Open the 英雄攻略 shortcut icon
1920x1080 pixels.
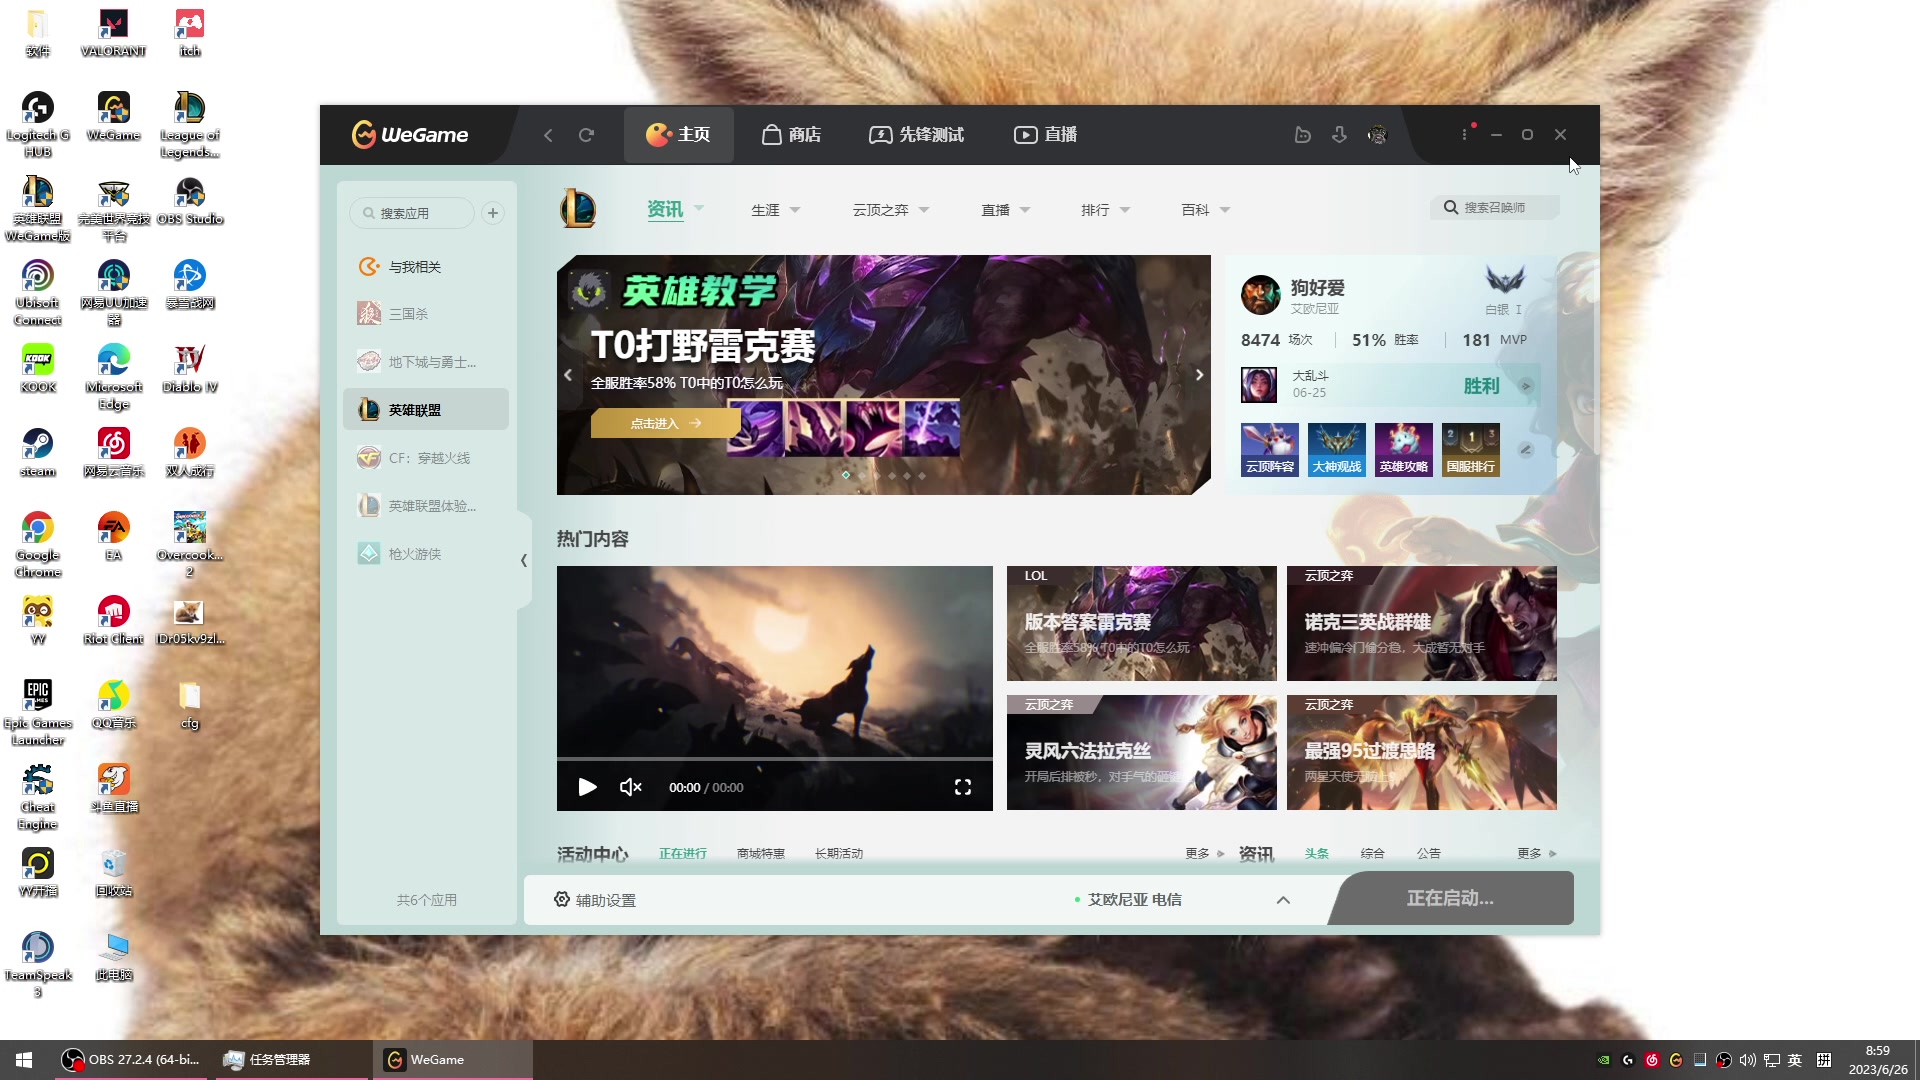(1403, 449)
